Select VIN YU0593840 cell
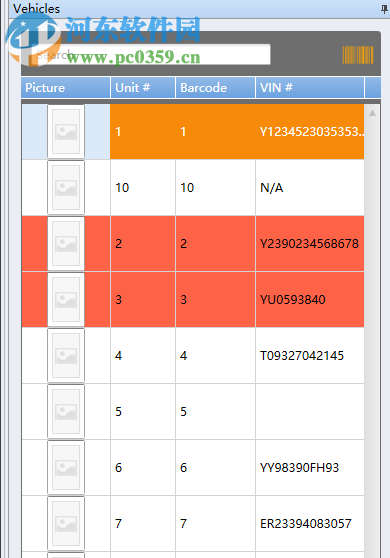Image resolution: width=390 pixels, height=558 pixels. [310, 299]
